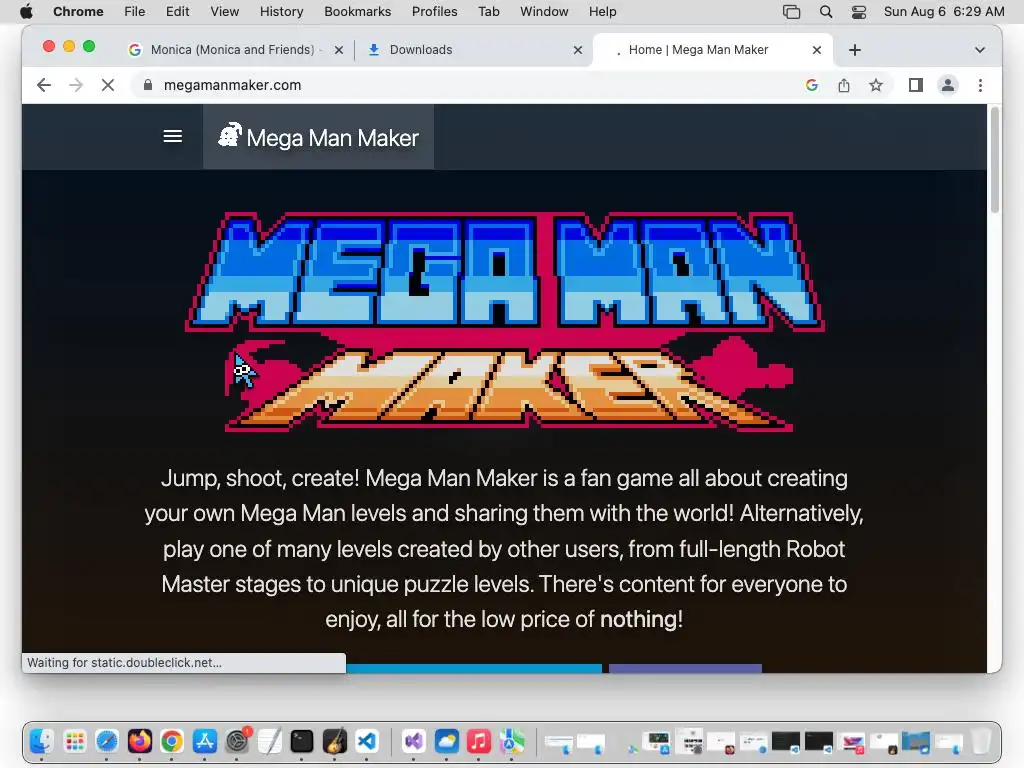This screenshot has height=768, width=1024.
Task: Open Spotlight search in menu bar
Action: coord(825,11)
